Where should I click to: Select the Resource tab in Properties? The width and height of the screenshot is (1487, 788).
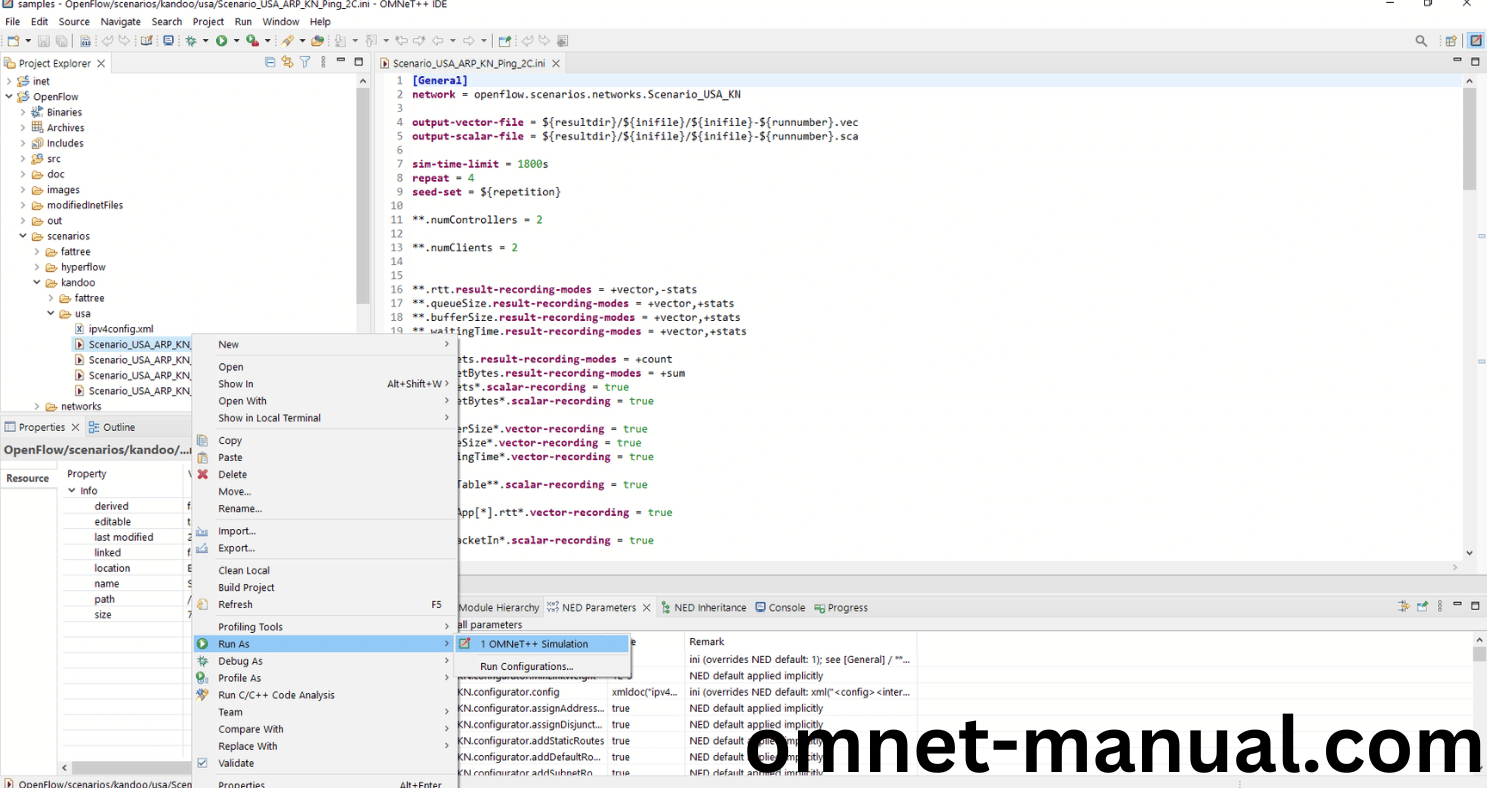tap(27, 478)
